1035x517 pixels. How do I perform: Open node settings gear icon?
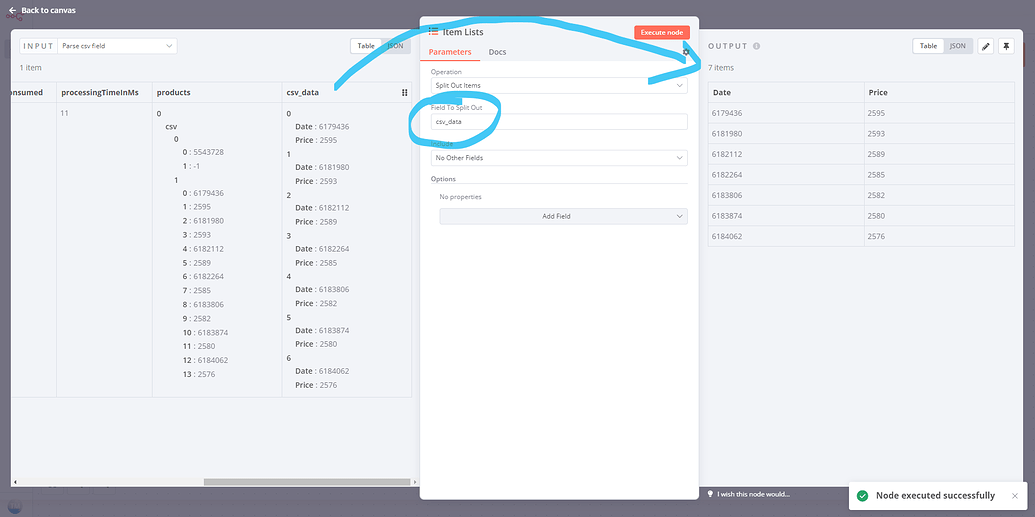point(686,52)
